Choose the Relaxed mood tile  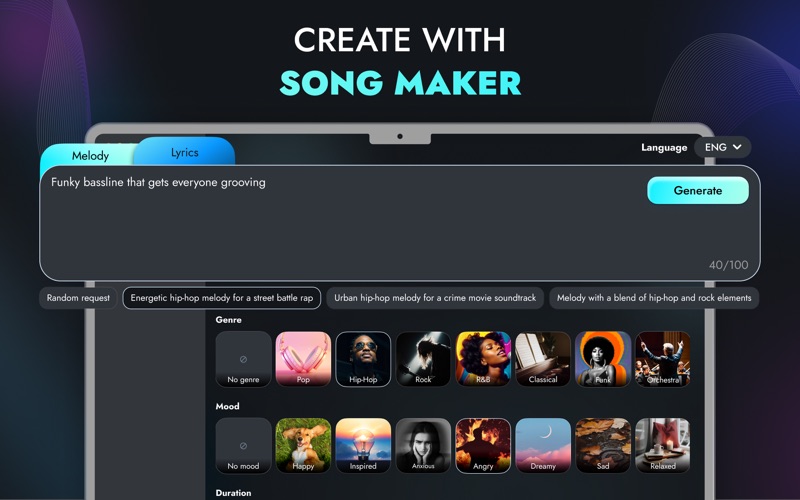point(663,446)
